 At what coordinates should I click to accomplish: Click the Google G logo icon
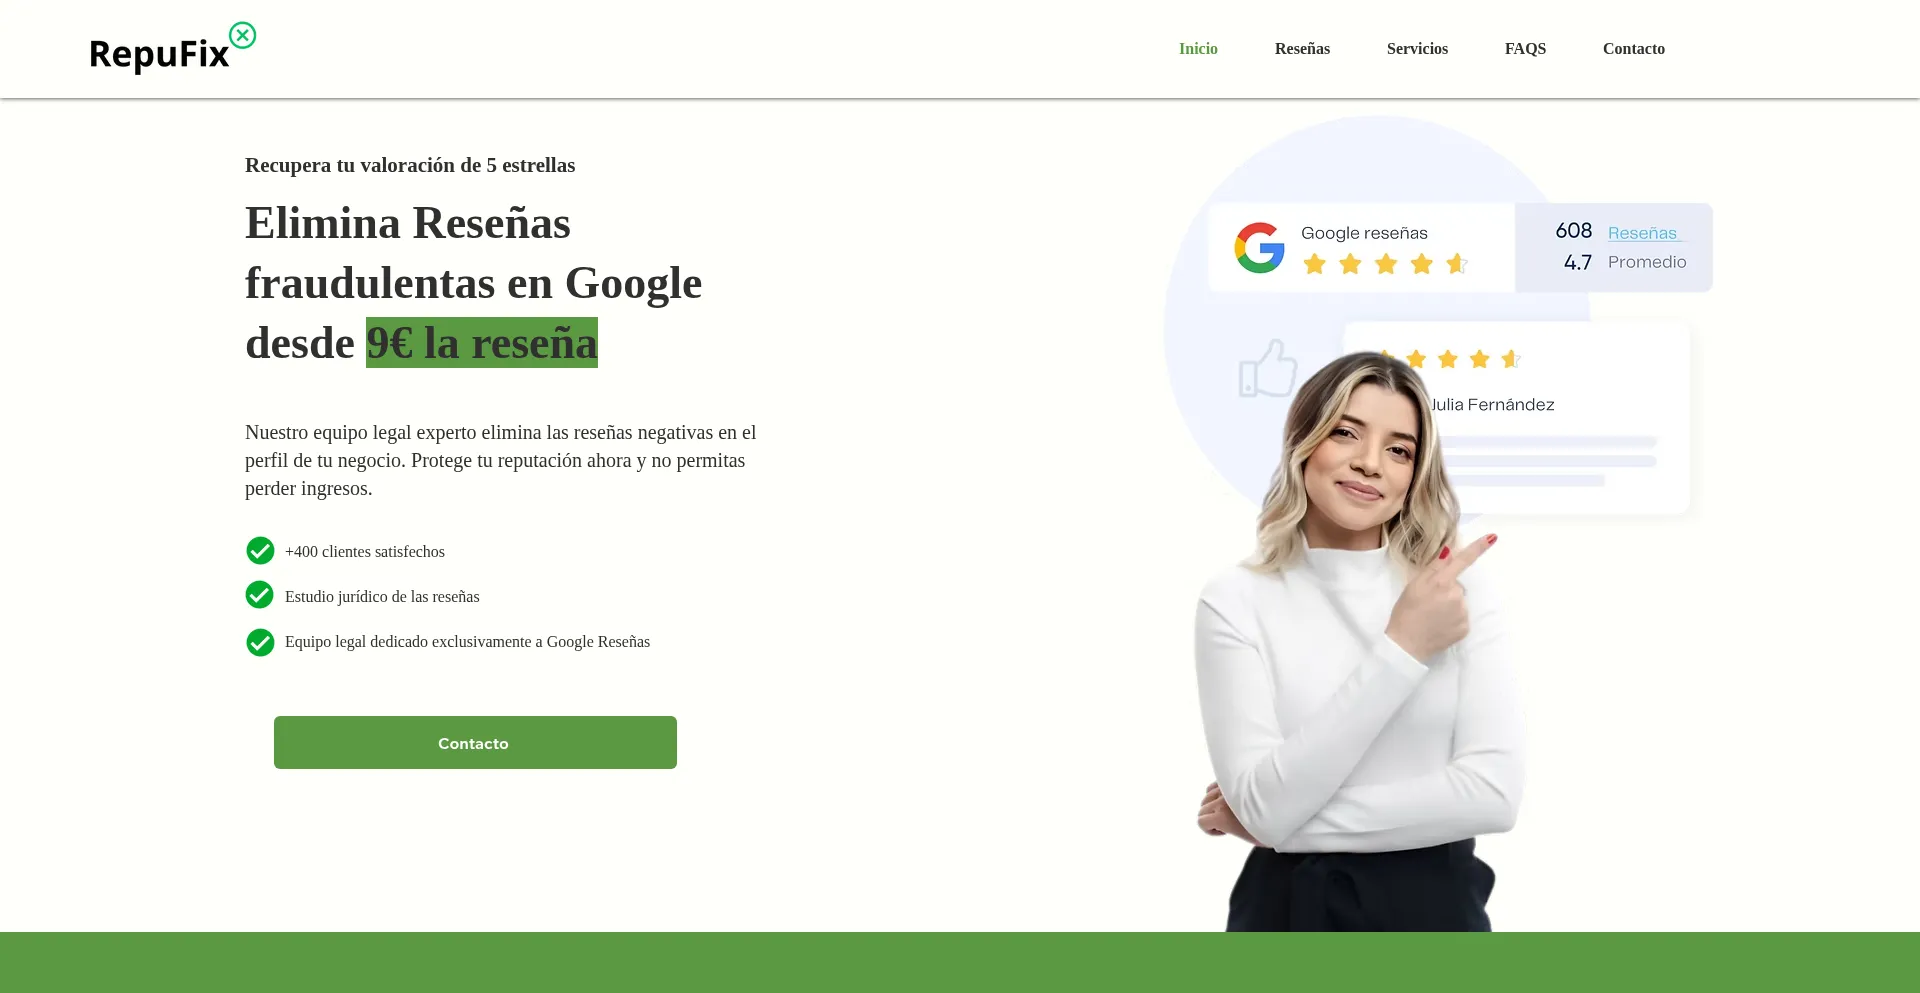pos(1259,247)
